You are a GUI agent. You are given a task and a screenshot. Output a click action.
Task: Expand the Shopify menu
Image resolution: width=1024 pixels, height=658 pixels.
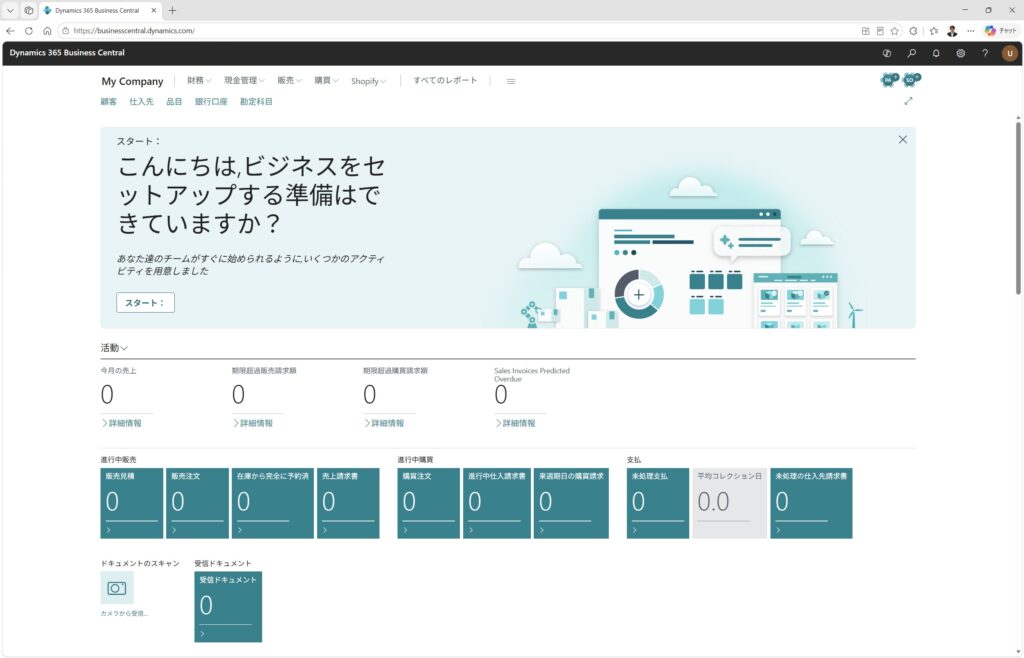368,81
